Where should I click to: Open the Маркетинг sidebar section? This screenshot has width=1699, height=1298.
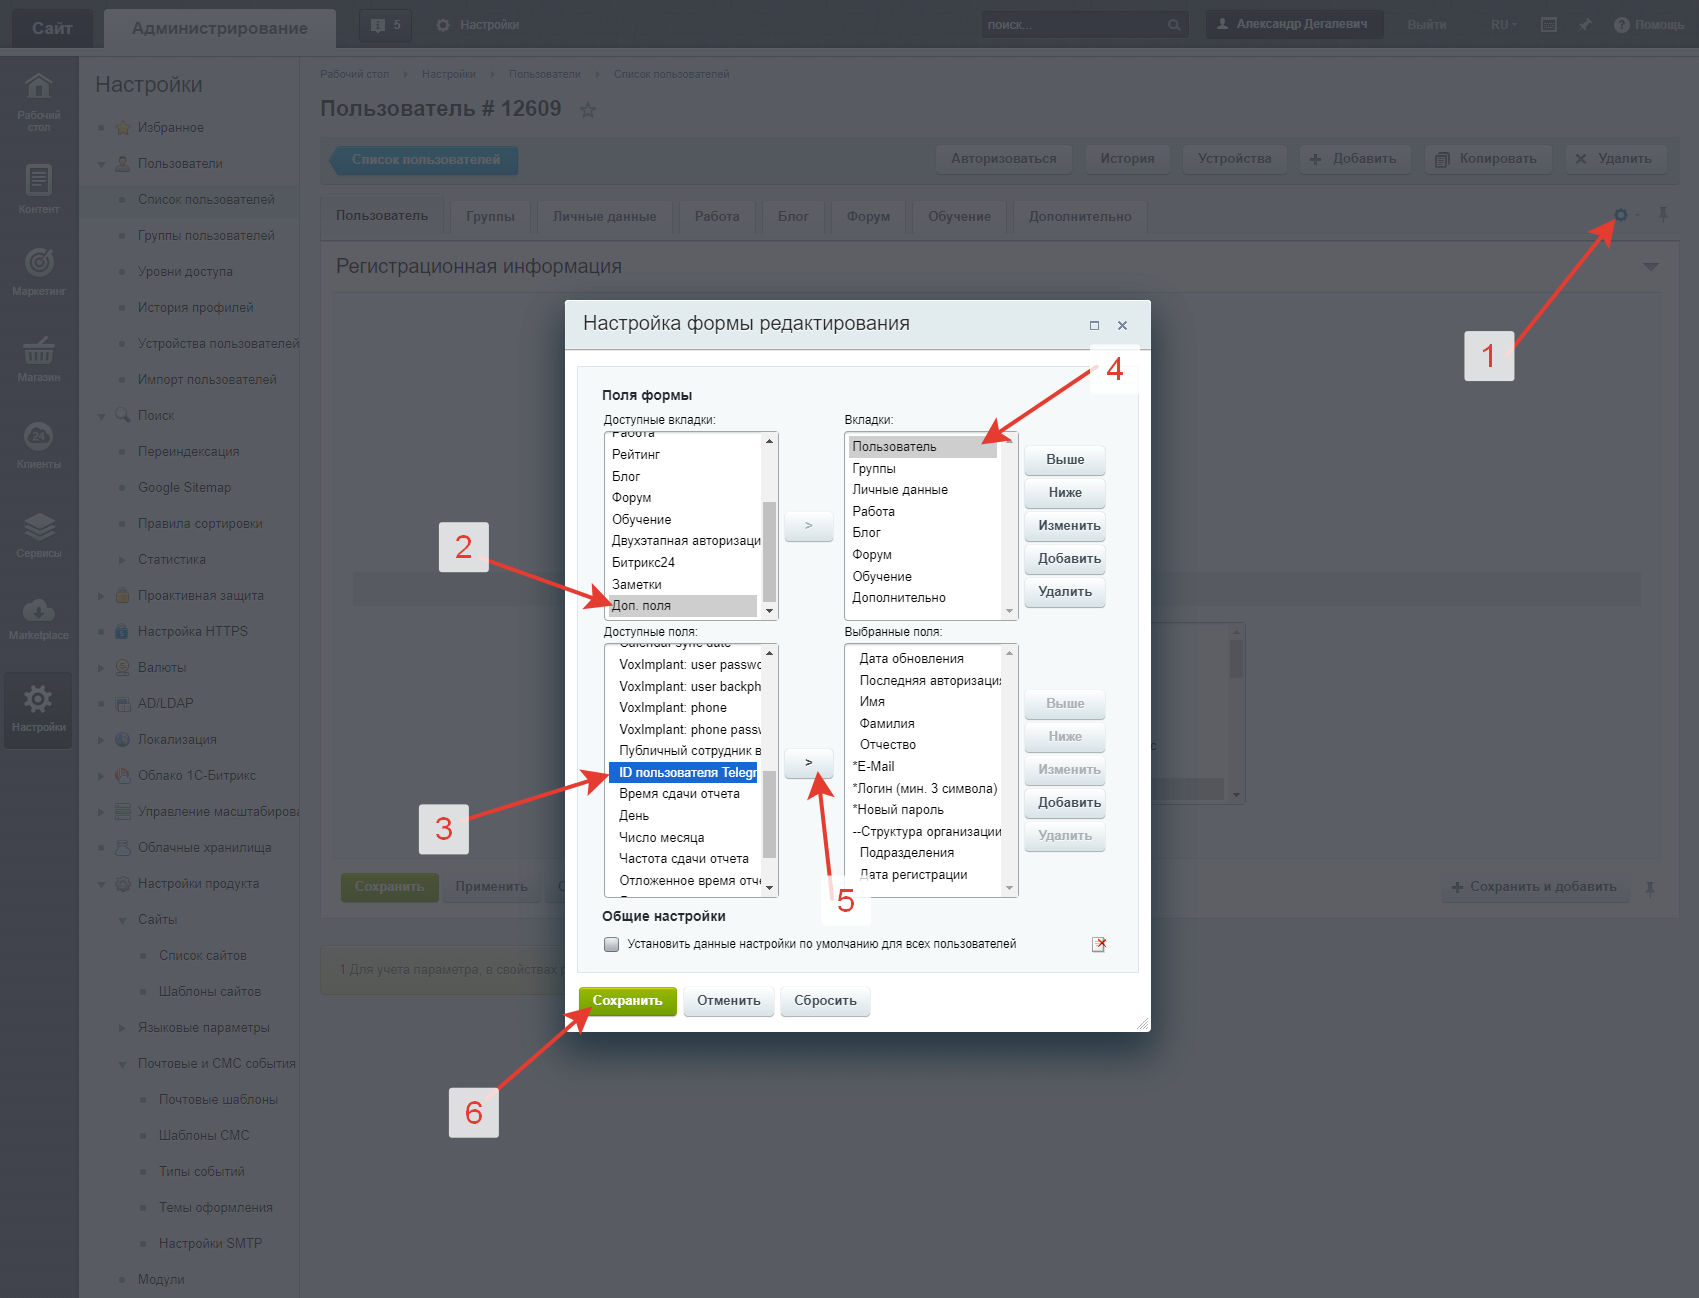pyautogui.click(x=39, y=271)
